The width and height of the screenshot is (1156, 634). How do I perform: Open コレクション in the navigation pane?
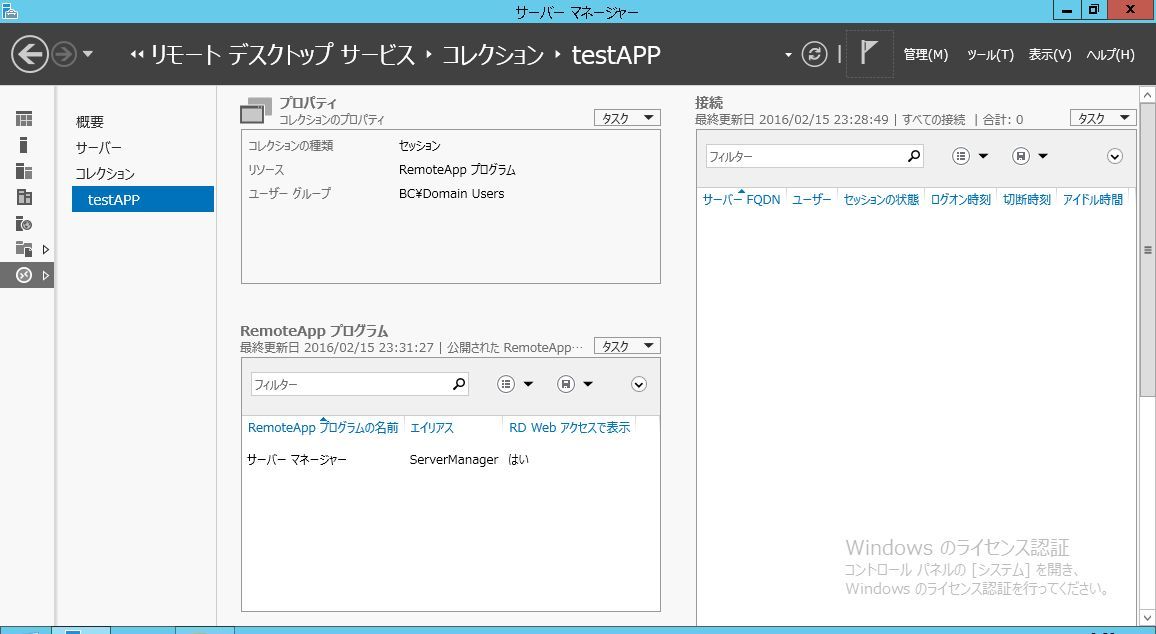point(105,173)
